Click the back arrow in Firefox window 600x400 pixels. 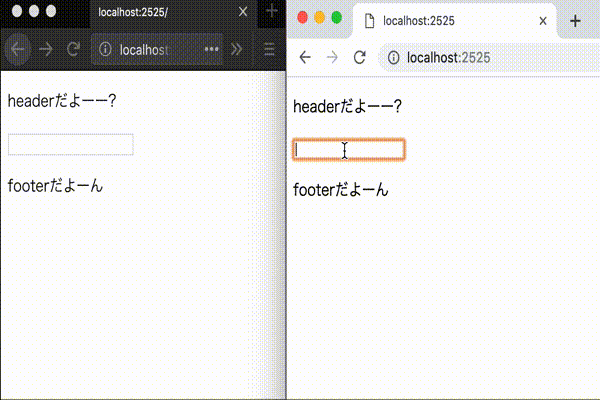17,49
